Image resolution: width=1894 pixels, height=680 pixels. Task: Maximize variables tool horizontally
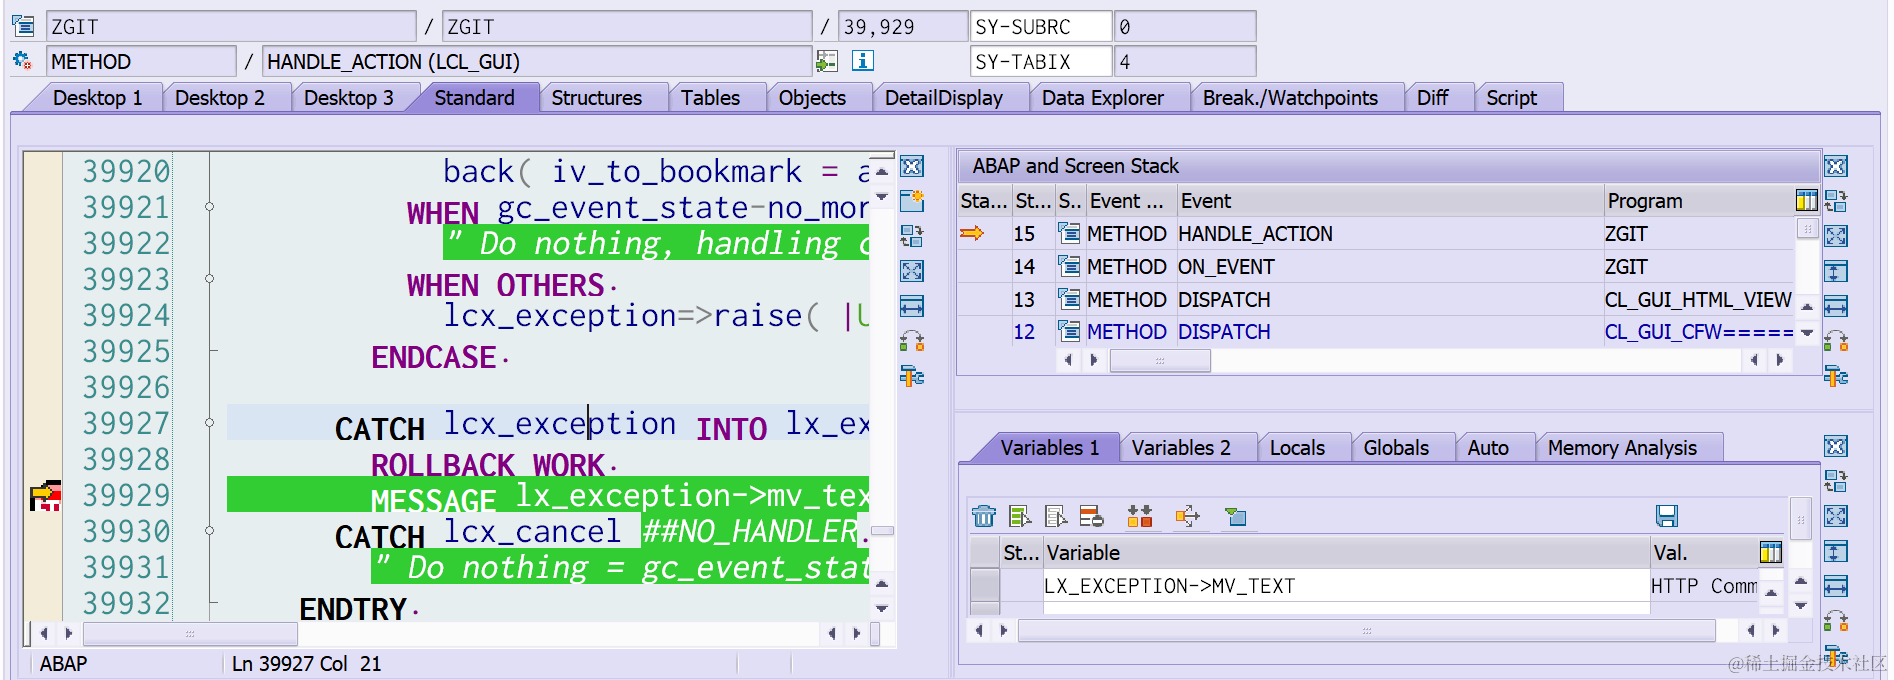(1836, 586)
